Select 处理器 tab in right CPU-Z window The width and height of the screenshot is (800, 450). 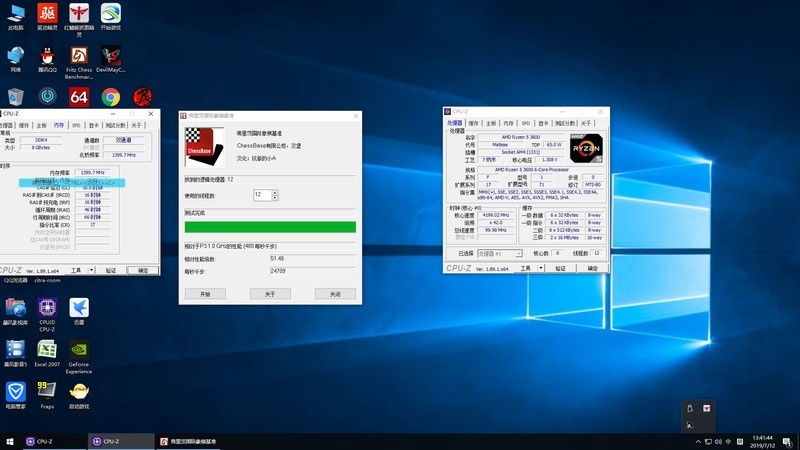tap(455, 123)
